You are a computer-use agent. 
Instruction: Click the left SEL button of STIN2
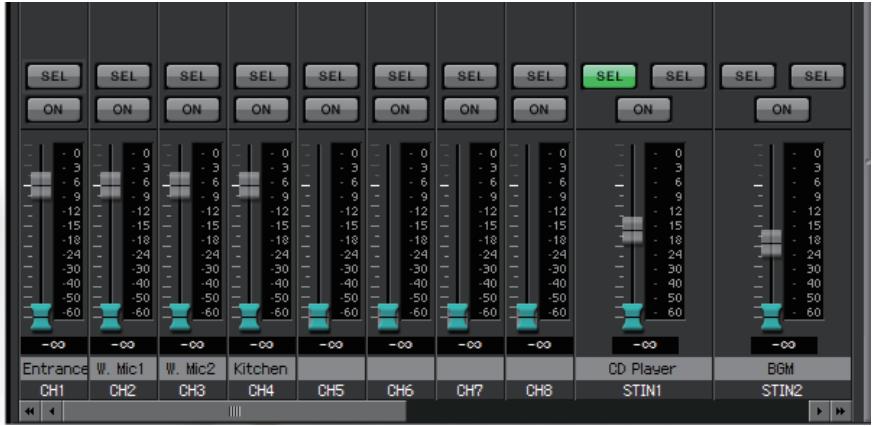[748, 76]
